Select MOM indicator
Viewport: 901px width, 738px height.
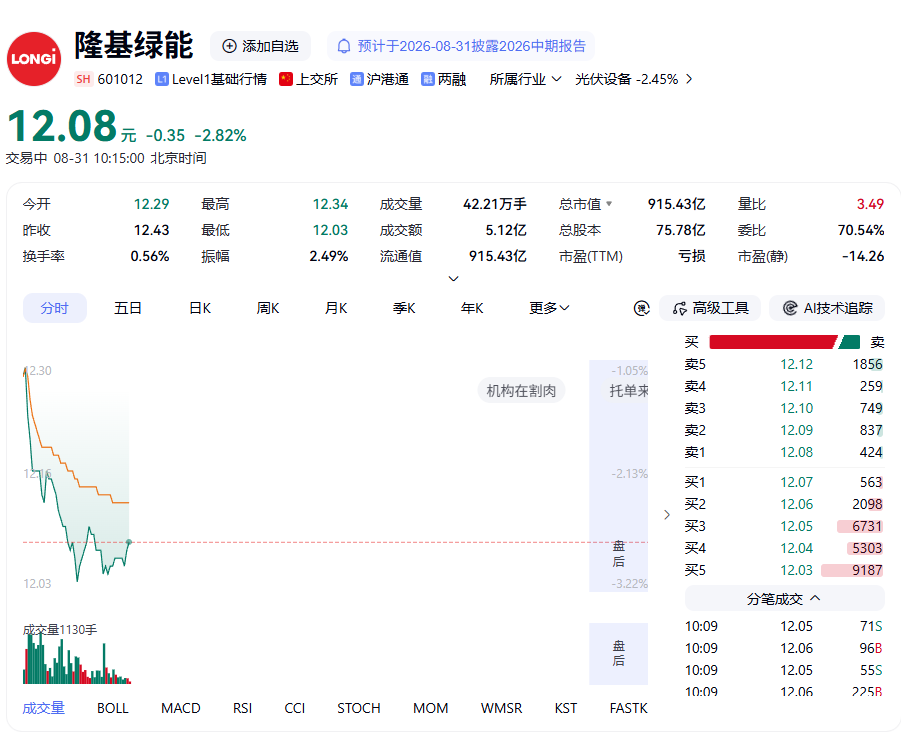(x=430, y=709)
